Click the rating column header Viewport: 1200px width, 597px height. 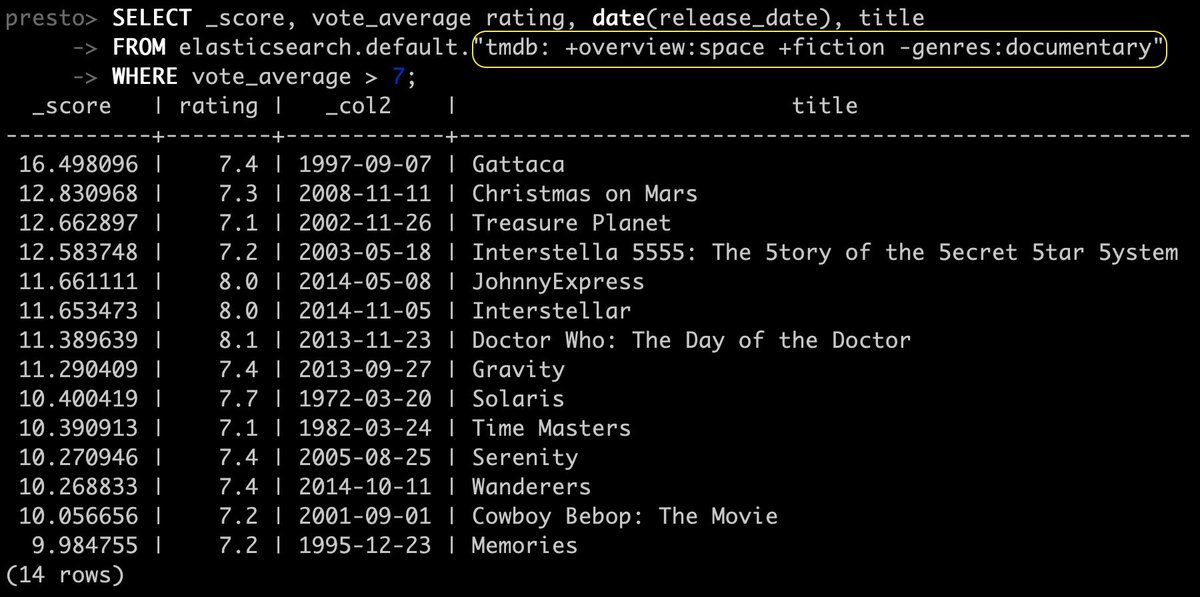(x=218, y=106)
